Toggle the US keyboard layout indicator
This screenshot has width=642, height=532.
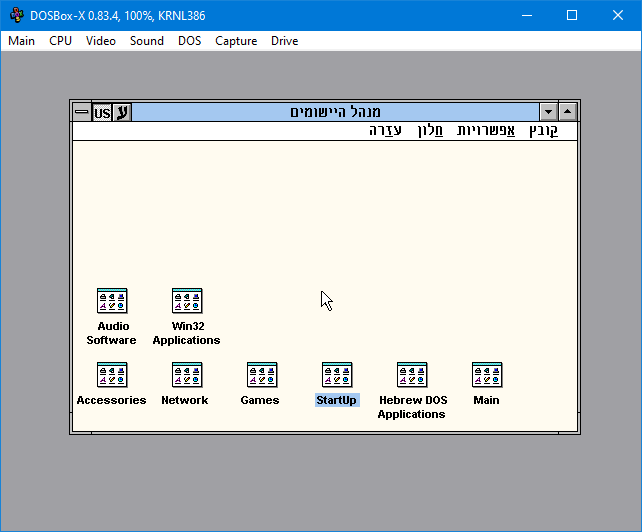tap(102, 112)
